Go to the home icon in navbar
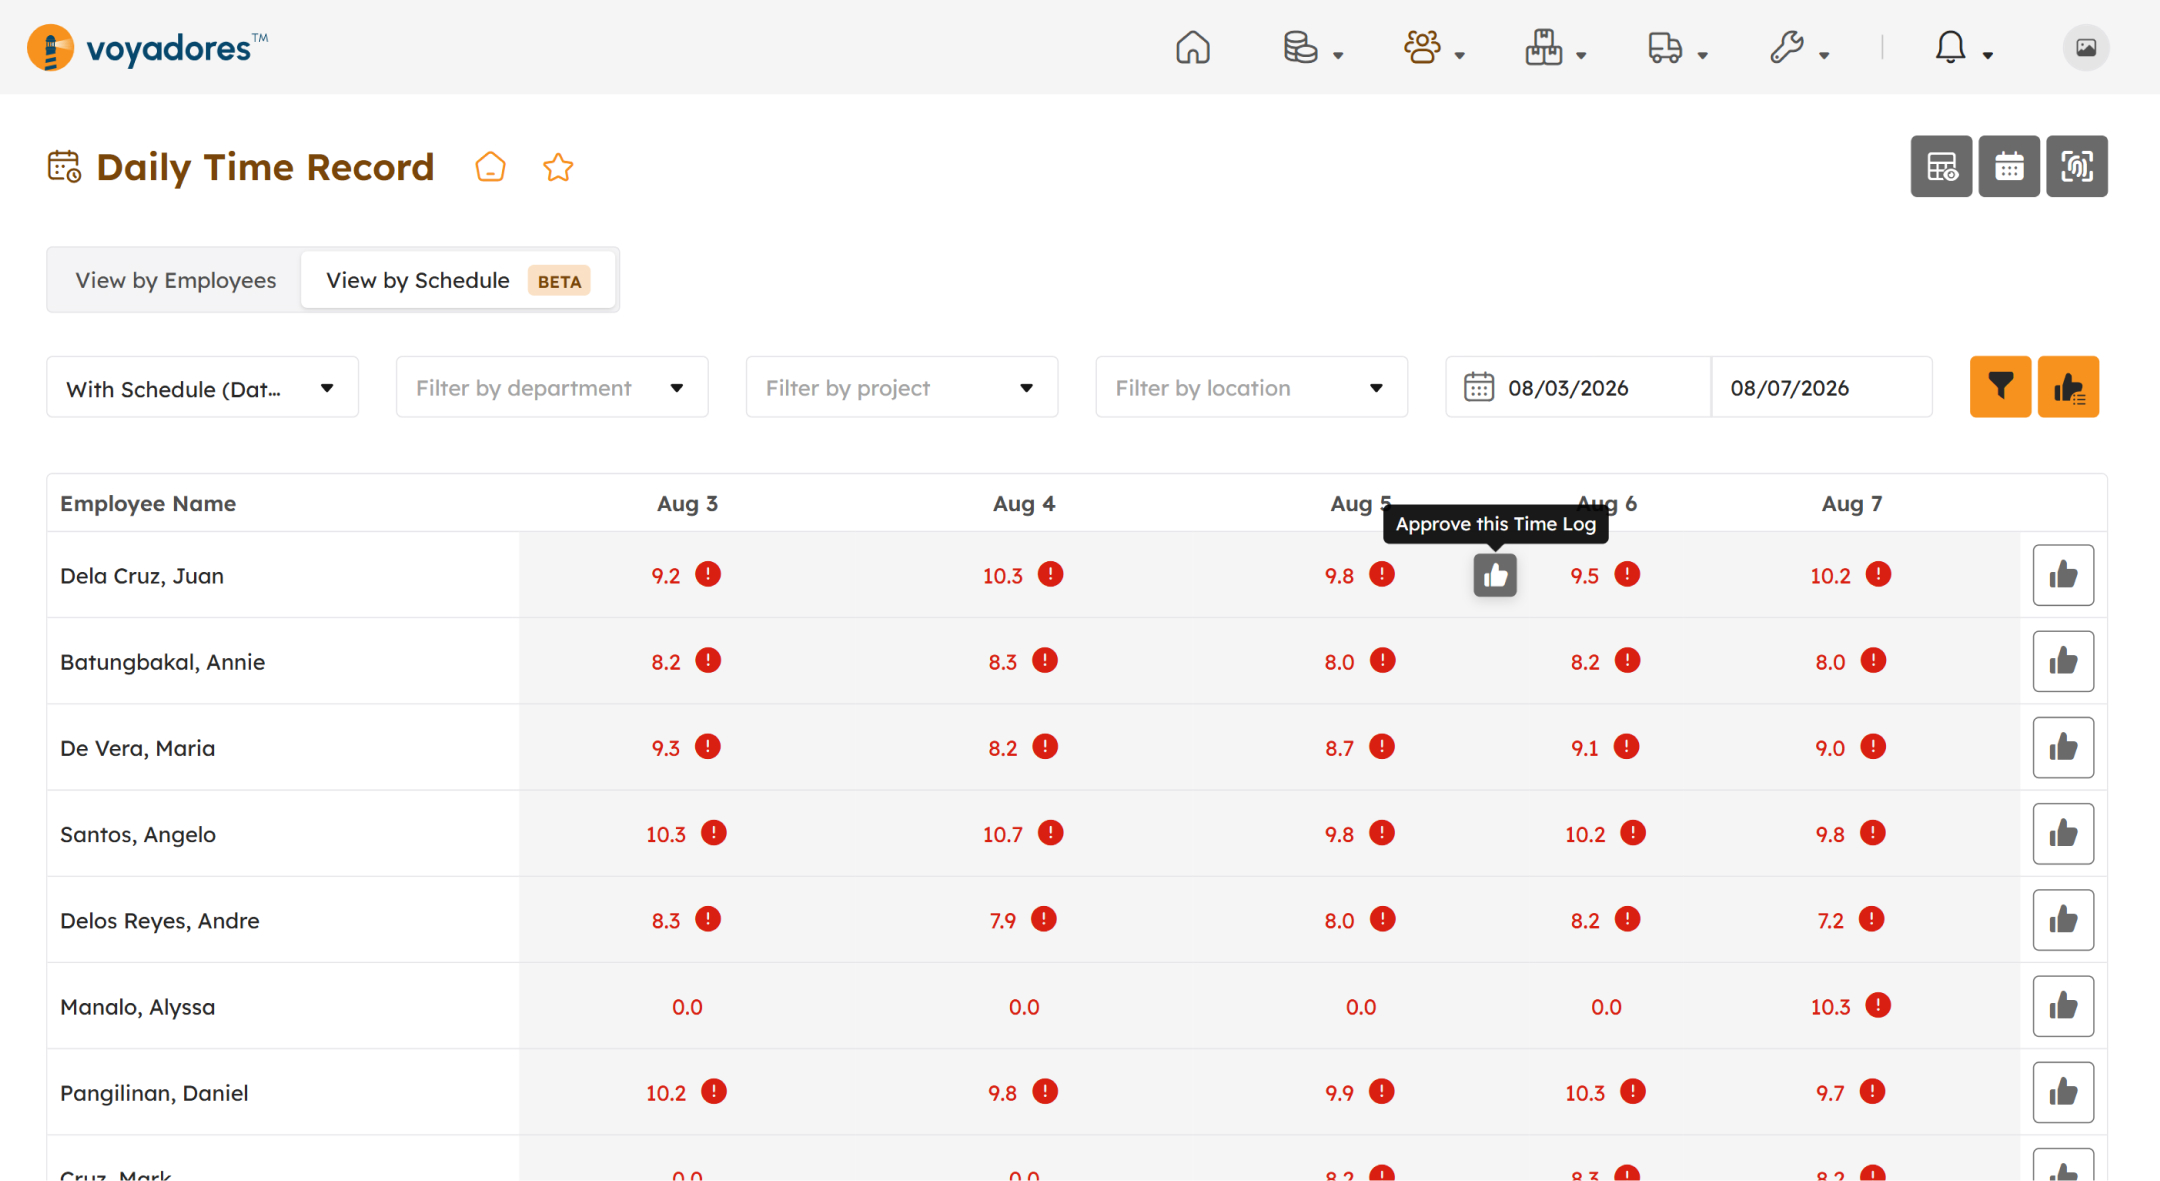Image resolution: width=2160 pixels, height=1181 pixels. coord(1192,47)
